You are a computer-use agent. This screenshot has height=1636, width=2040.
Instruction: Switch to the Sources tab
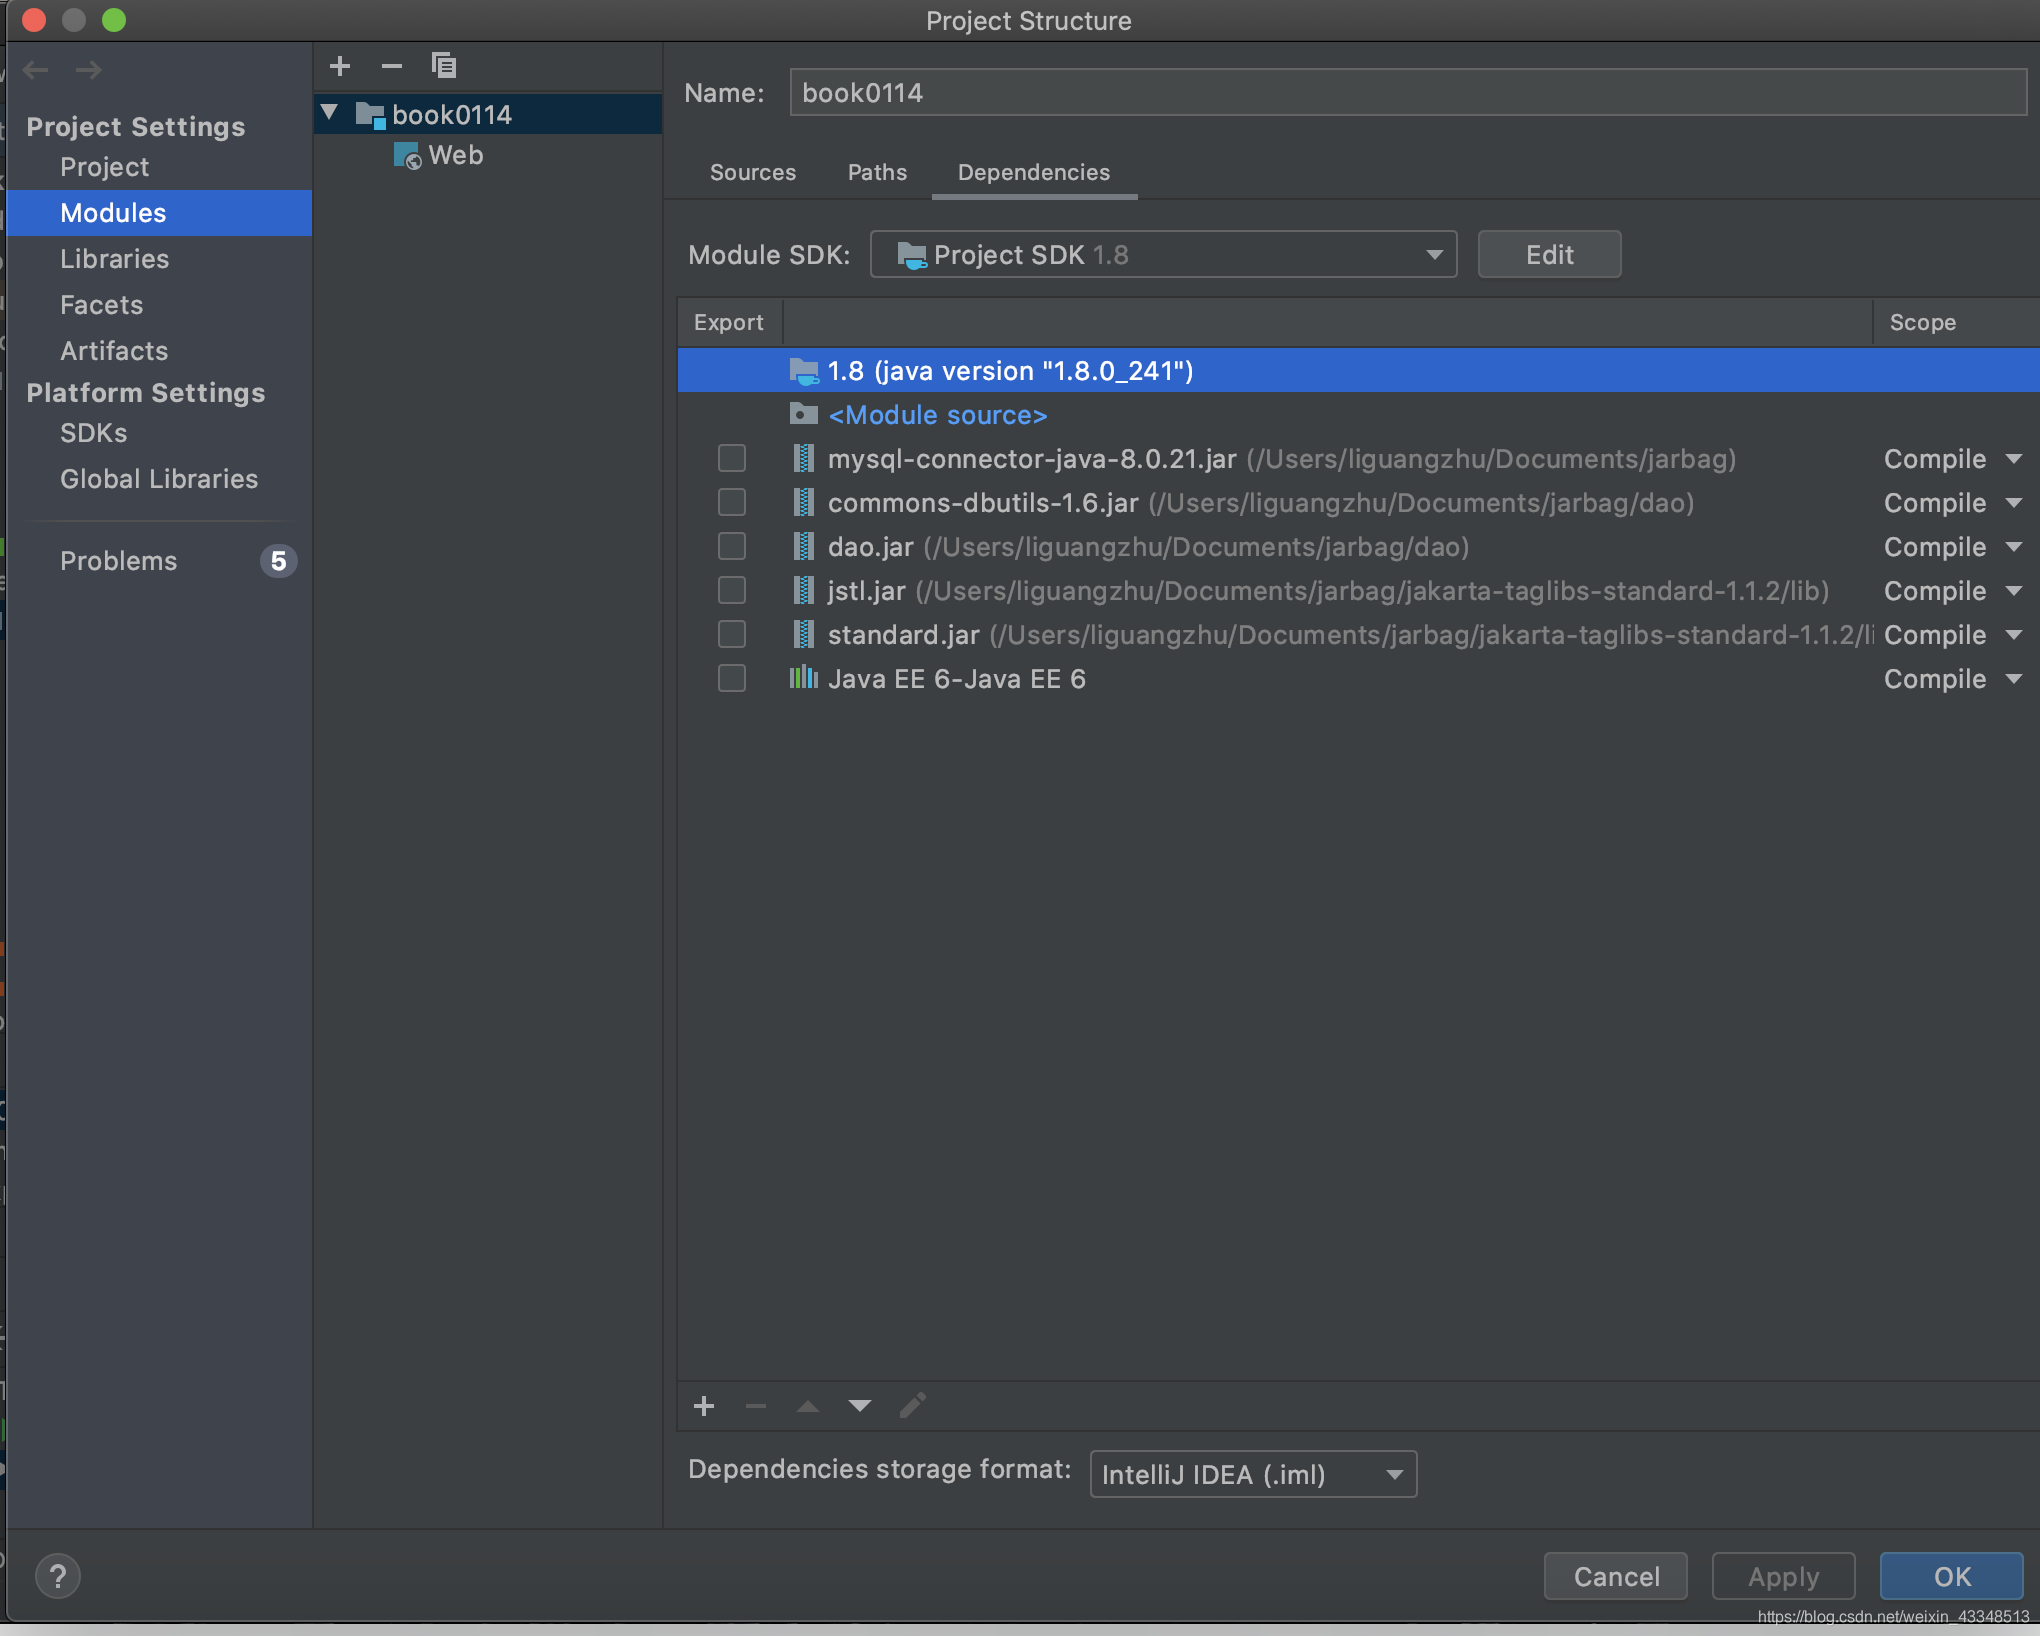point(753,172)
